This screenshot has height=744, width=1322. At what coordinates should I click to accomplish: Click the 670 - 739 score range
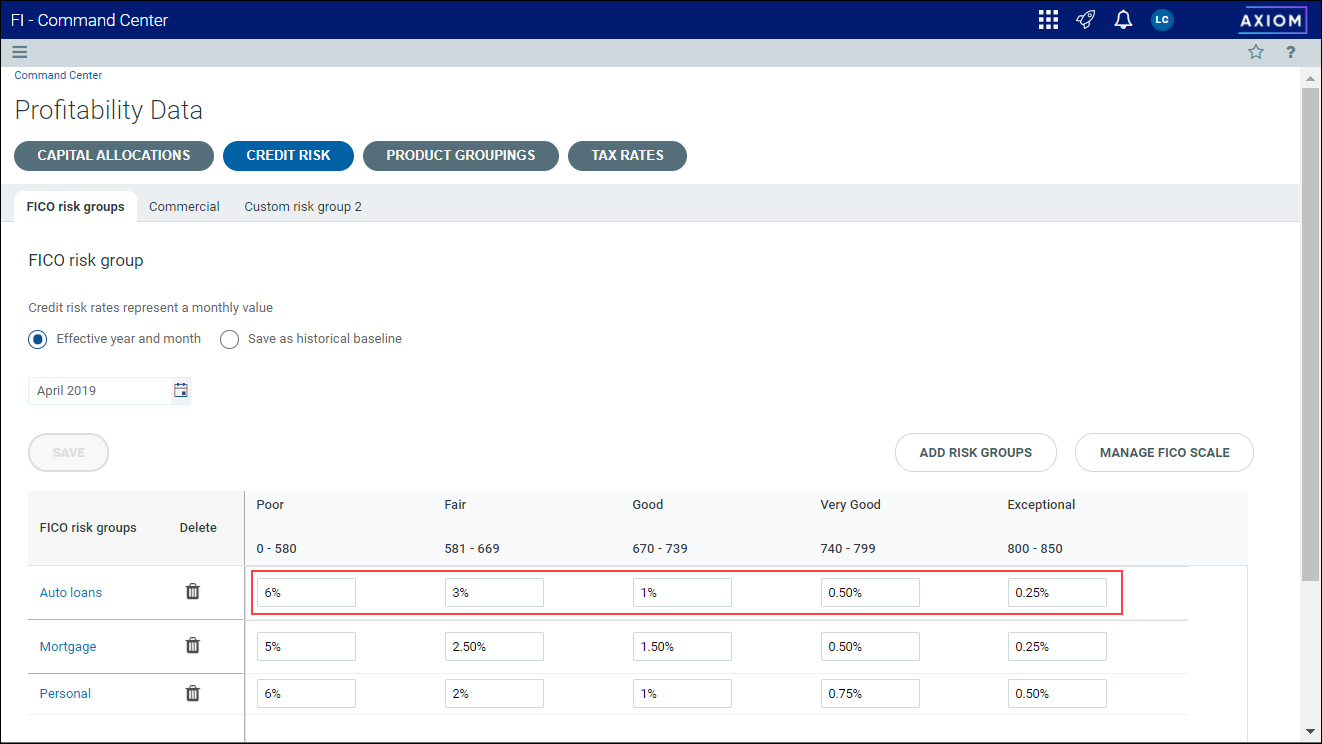coord(660,549)
